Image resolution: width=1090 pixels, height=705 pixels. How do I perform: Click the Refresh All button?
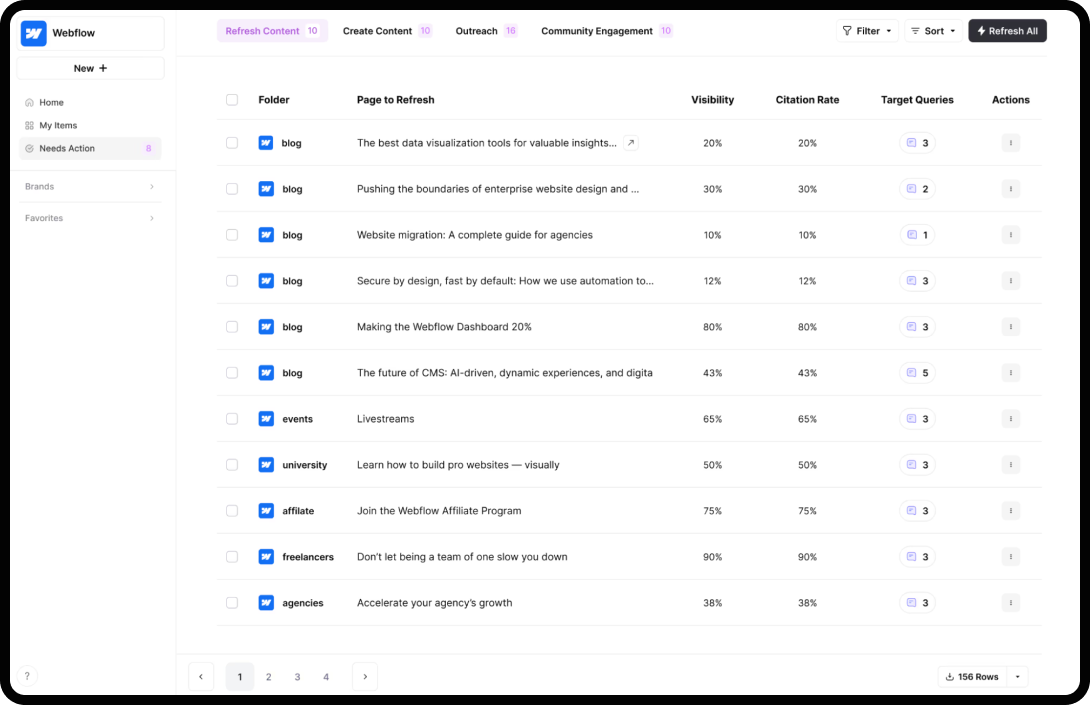click(x=1007, y=31)
